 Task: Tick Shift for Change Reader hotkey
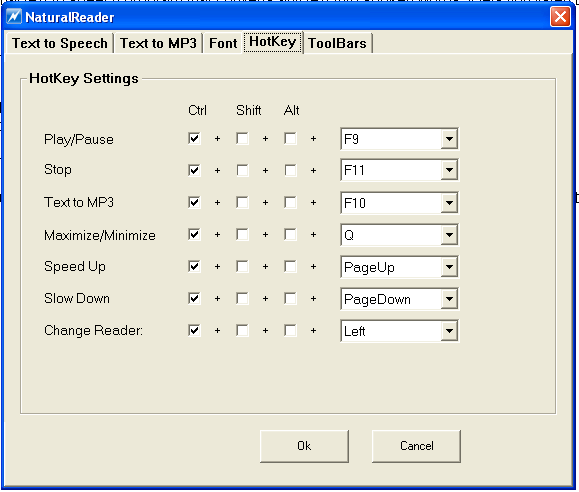click(x=242, y=330)
